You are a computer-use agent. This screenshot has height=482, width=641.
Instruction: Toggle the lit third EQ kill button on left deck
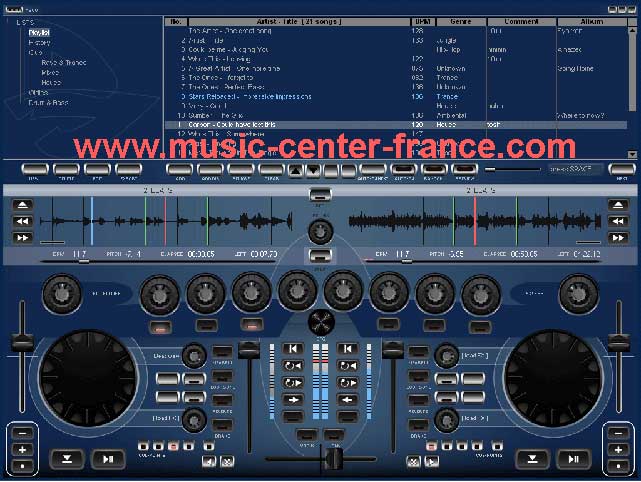click(x=252, y=325)
